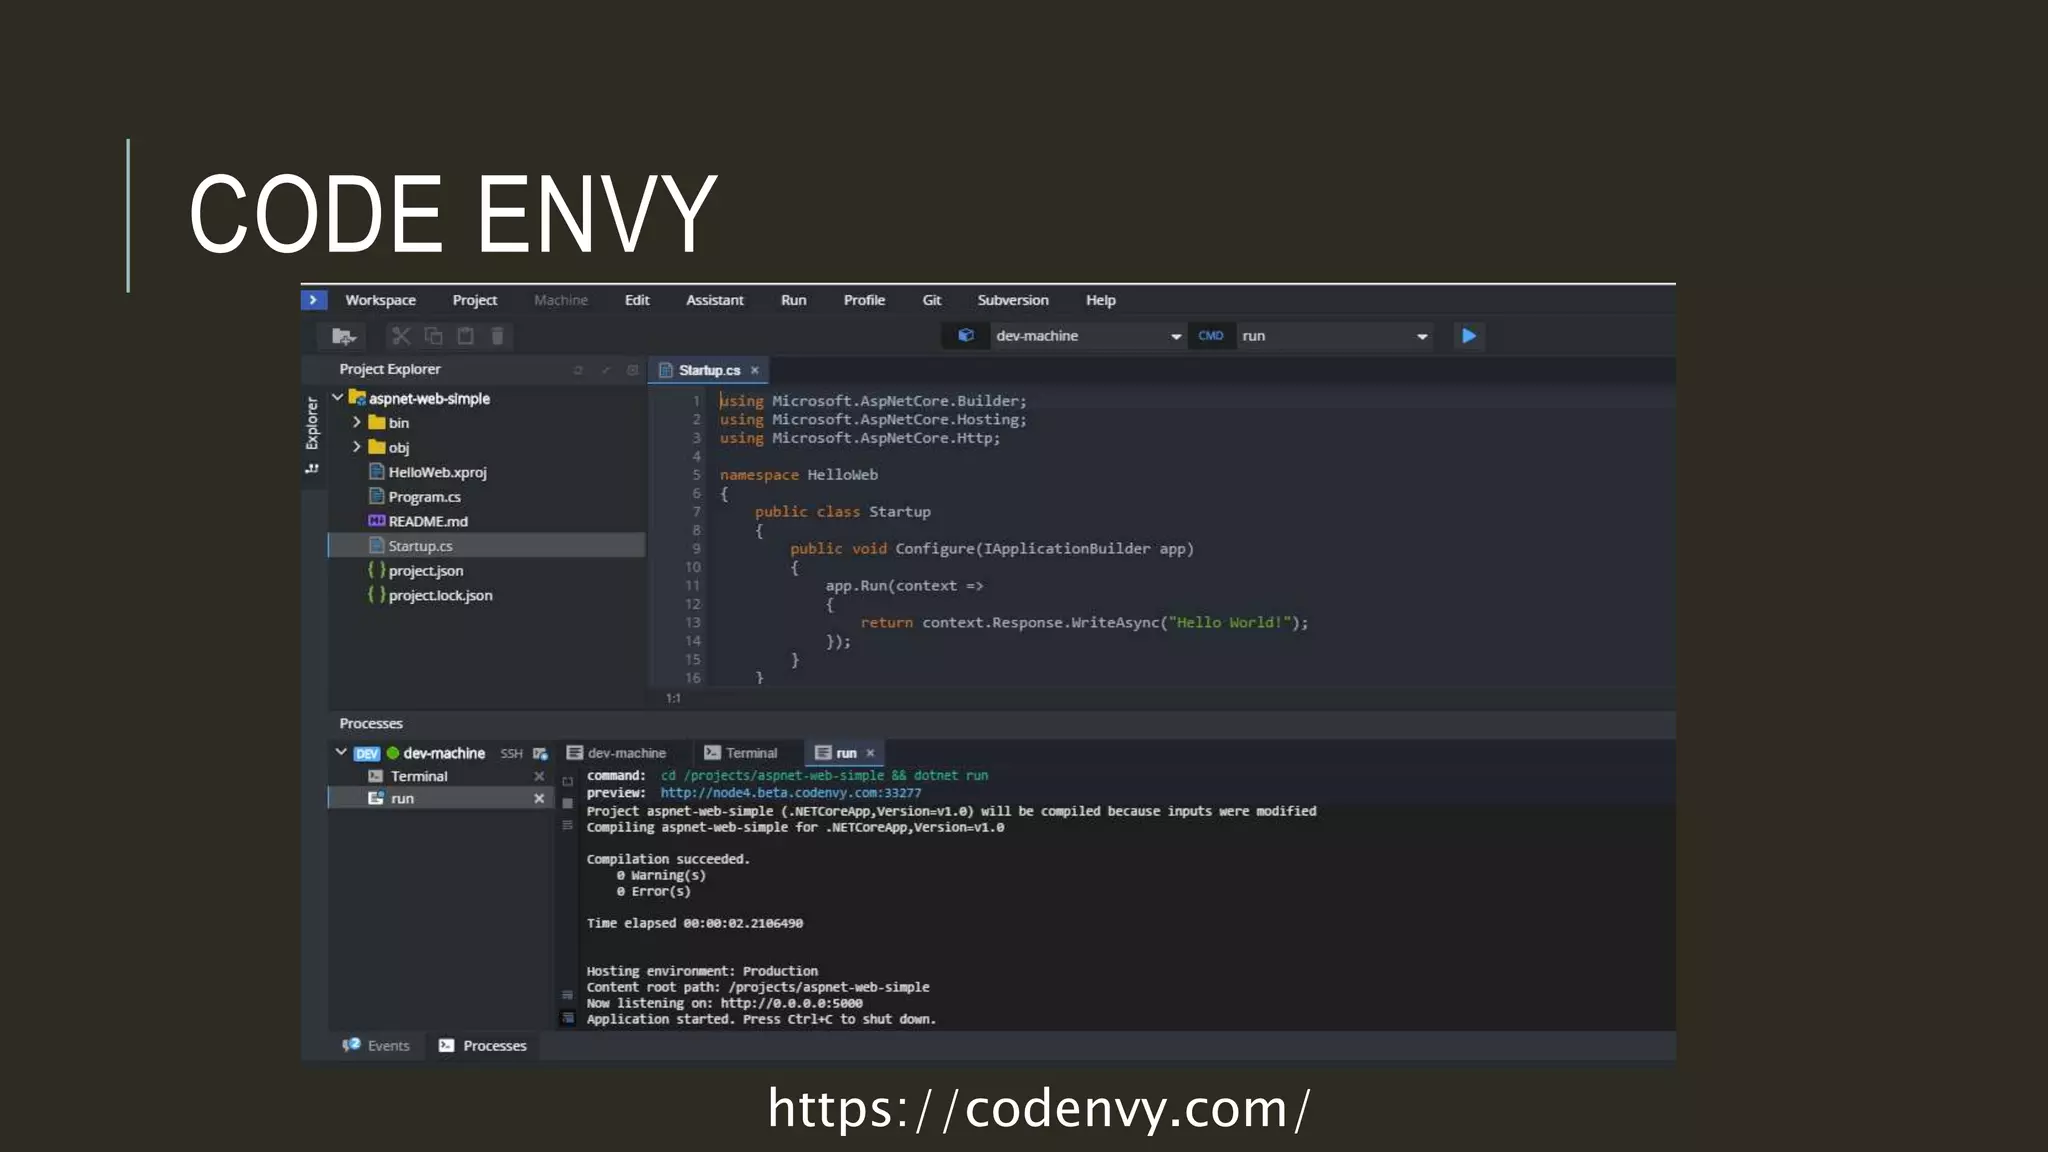Open the preview URL node4.beta.codenvy.com
2048x1152 pixels.
(790, 793)
